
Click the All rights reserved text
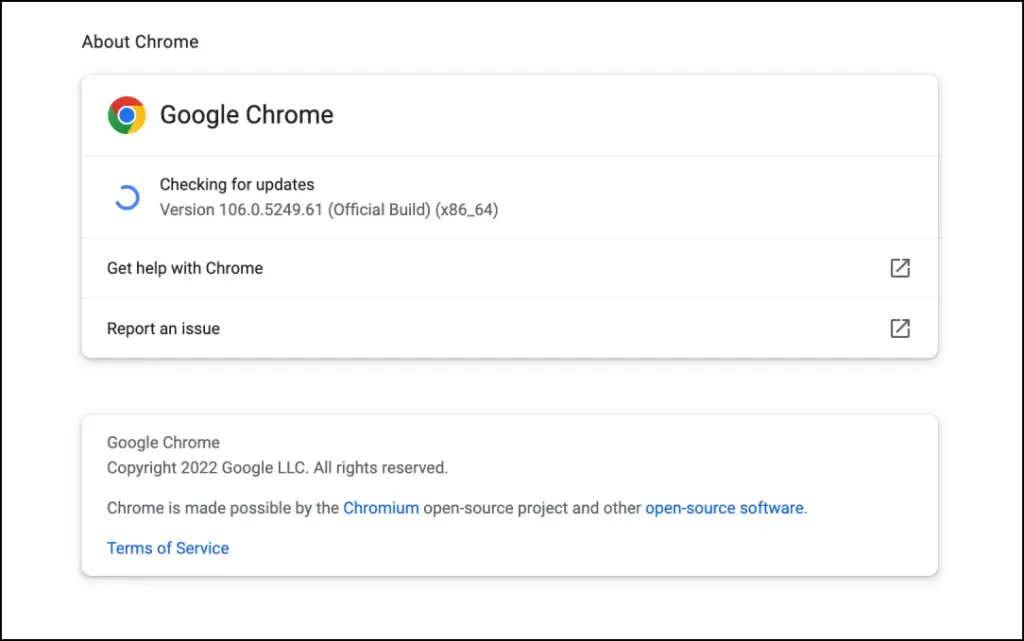380,468
